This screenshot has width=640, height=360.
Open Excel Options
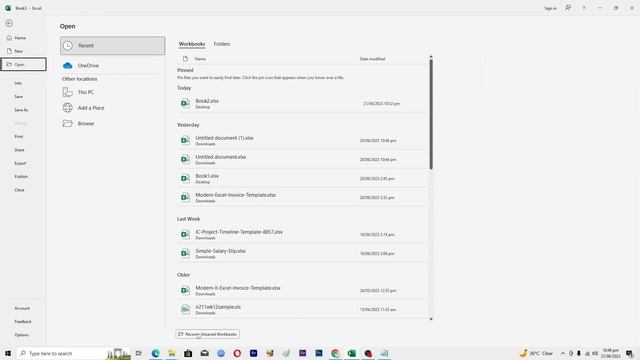click(x=21, y=335)
